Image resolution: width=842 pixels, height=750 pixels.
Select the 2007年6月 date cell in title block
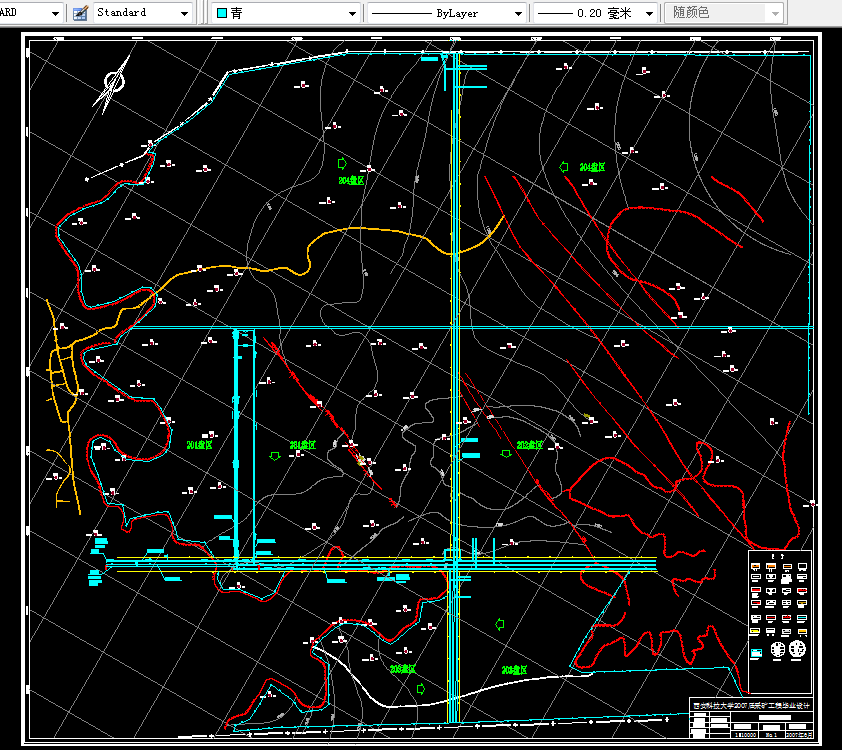(799, 734)
